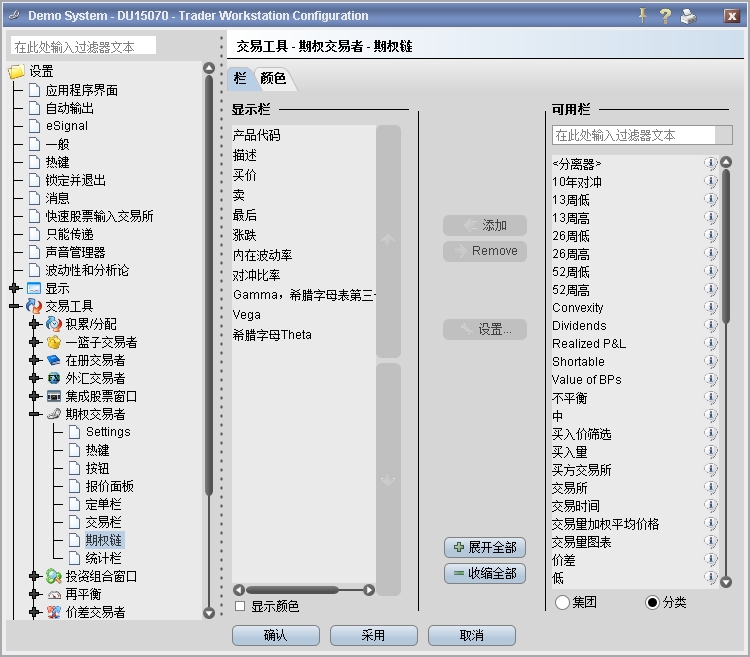The height and width of the screenshot is (657, 750).
Task: Click the printer icon in title bar
Action: coord(688,16)
